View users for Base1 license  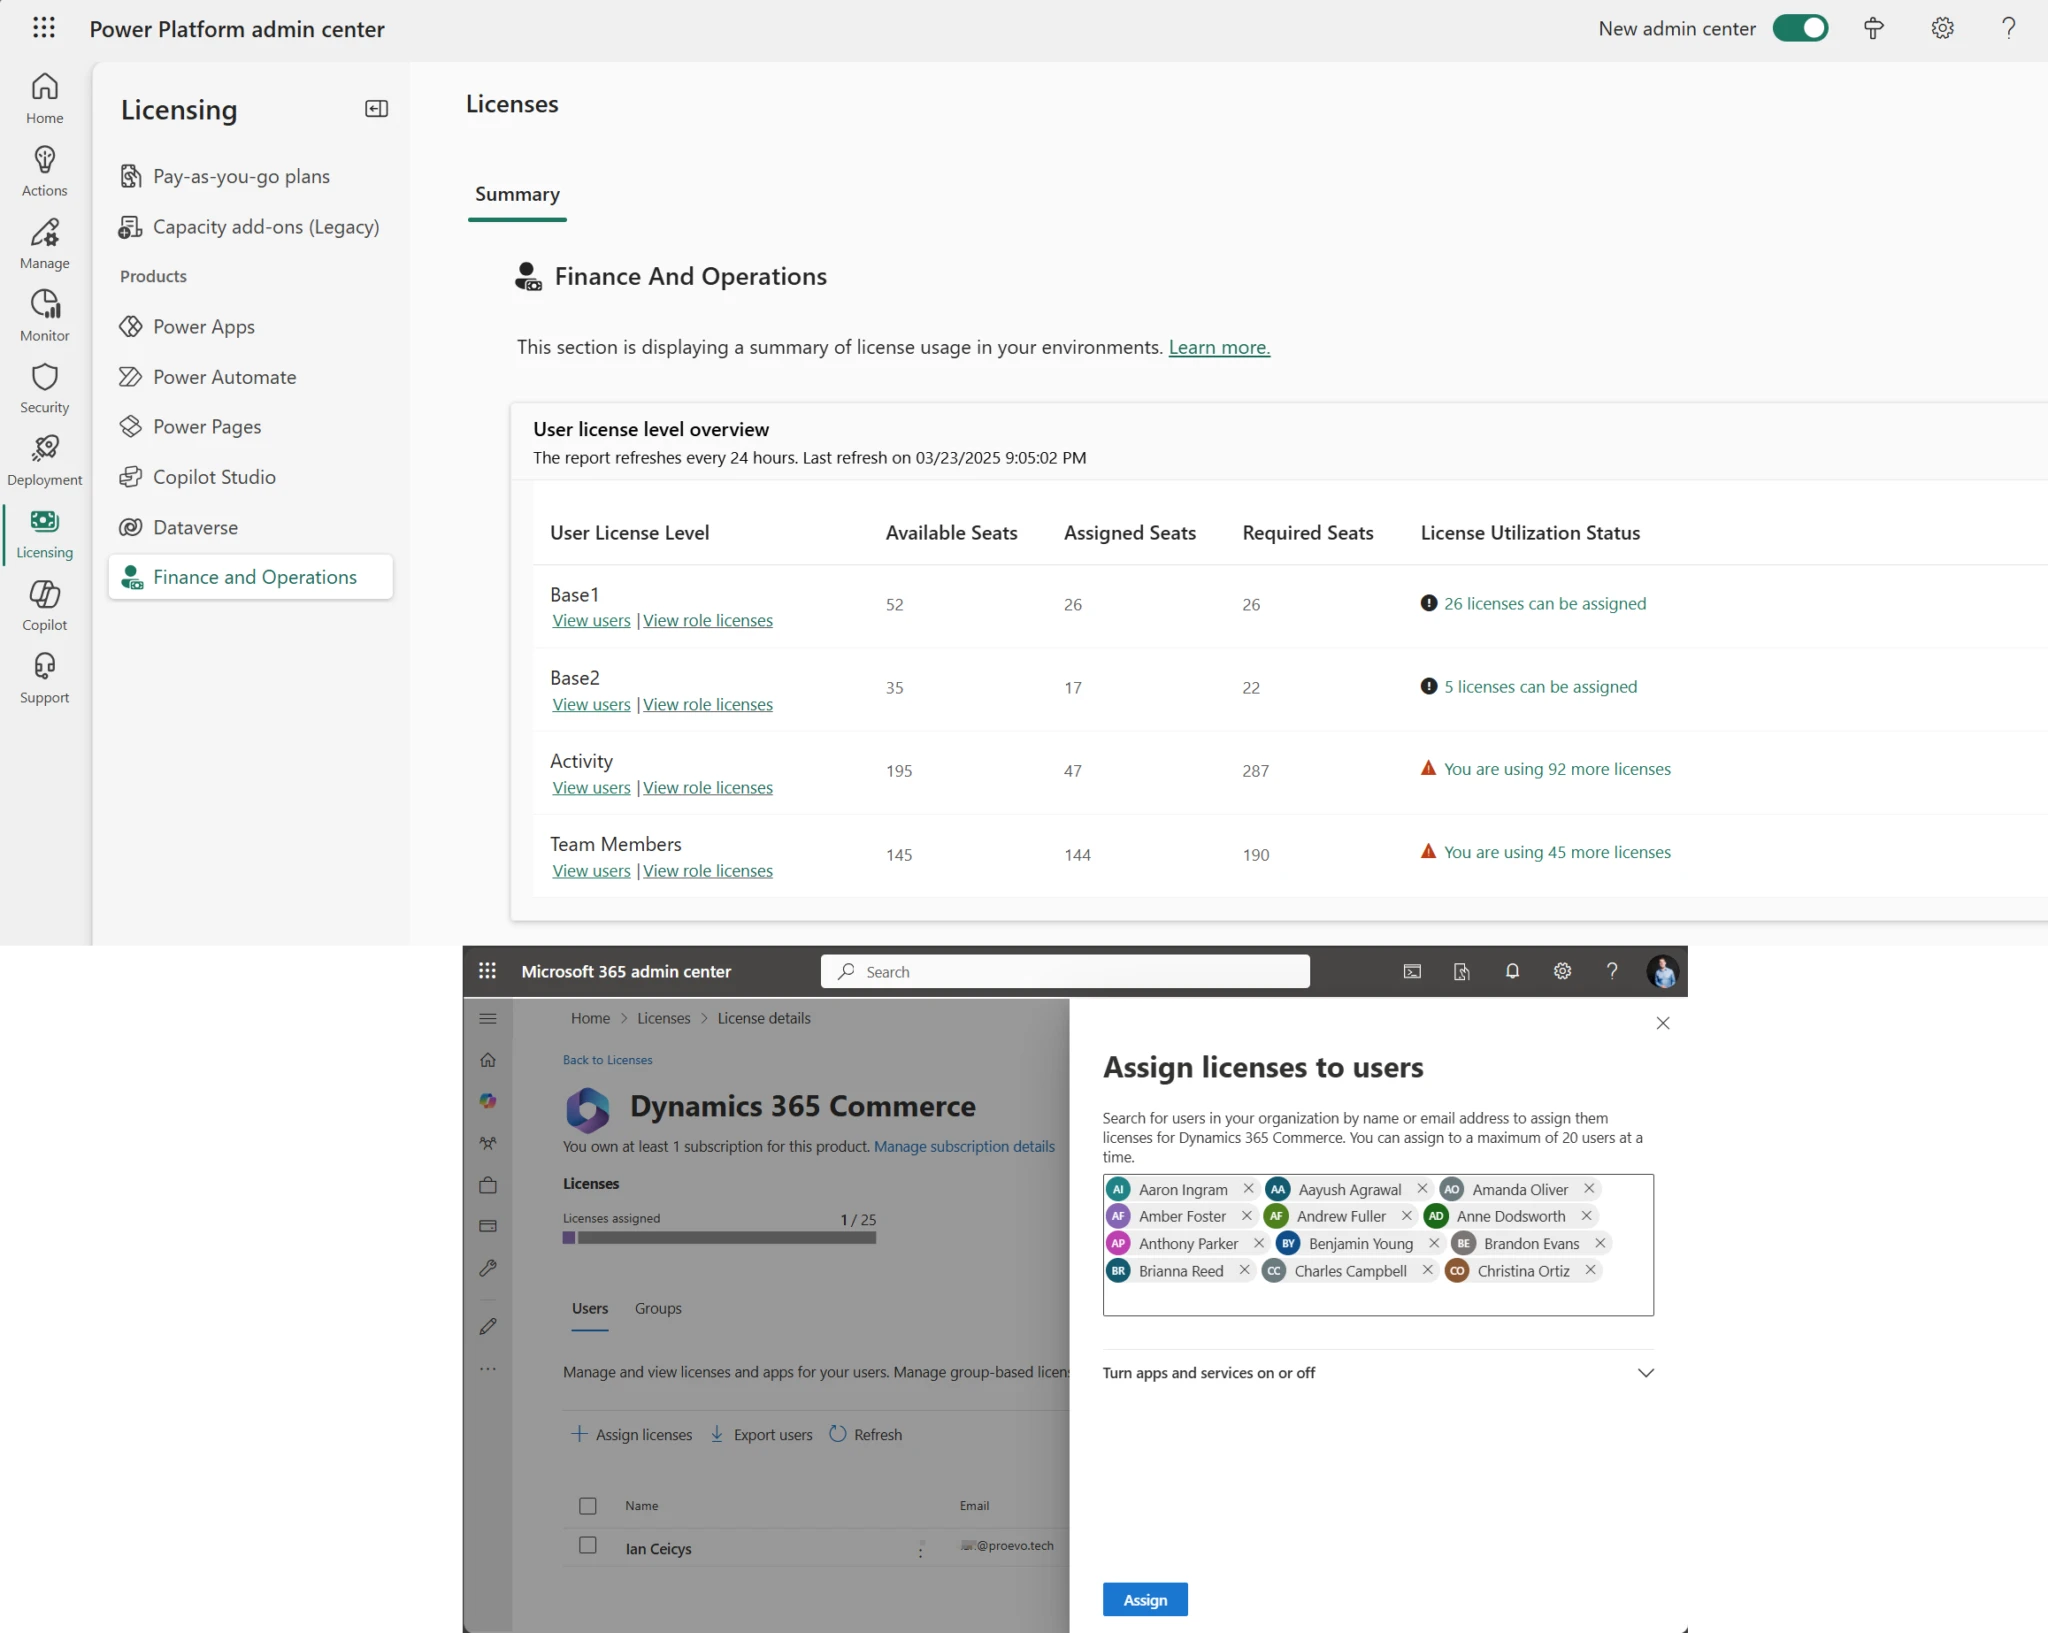[591, 620]
